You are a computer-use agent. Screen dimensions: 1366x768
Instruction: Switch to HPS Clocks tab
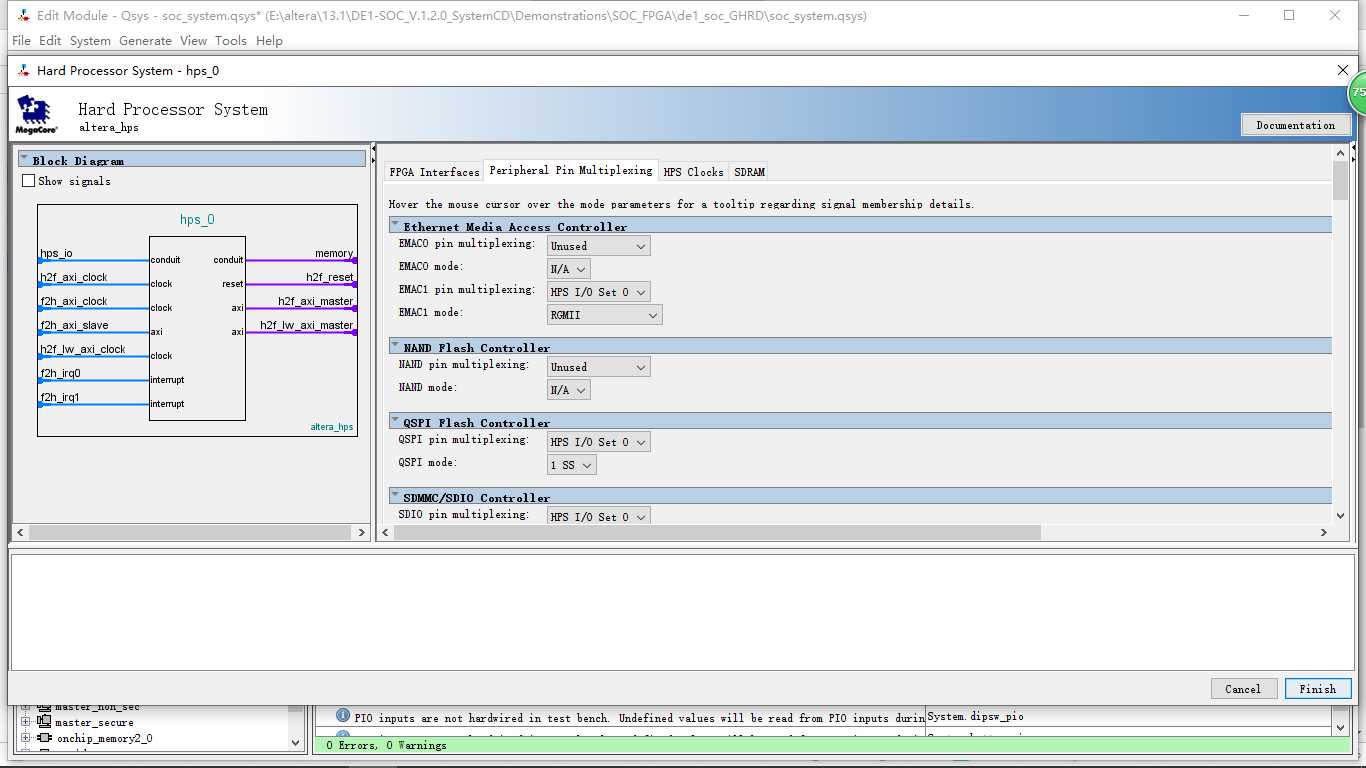click(x=693, y=172)
